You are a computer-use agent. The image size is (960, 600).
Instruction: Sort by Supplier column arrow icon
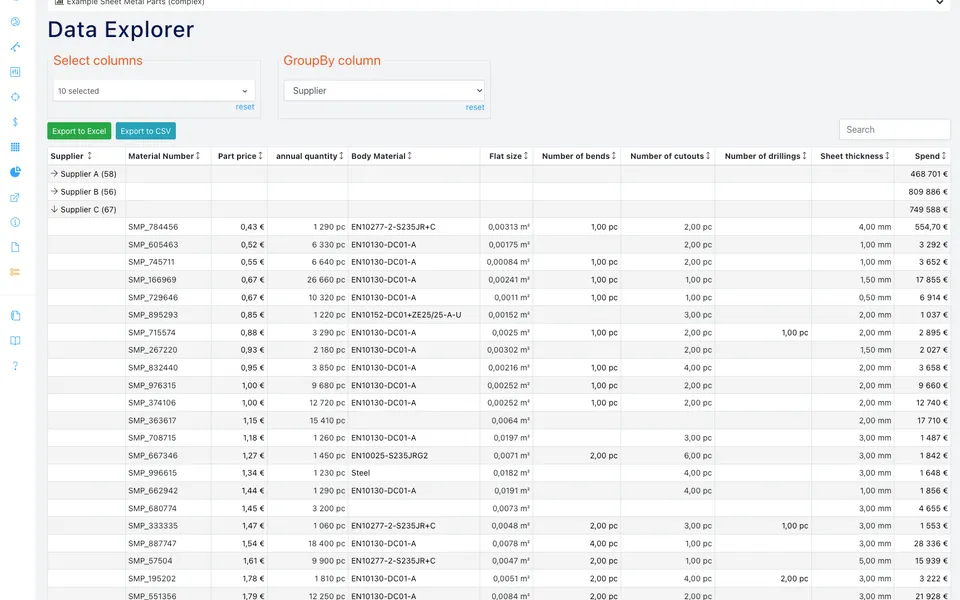click(89, 156)
